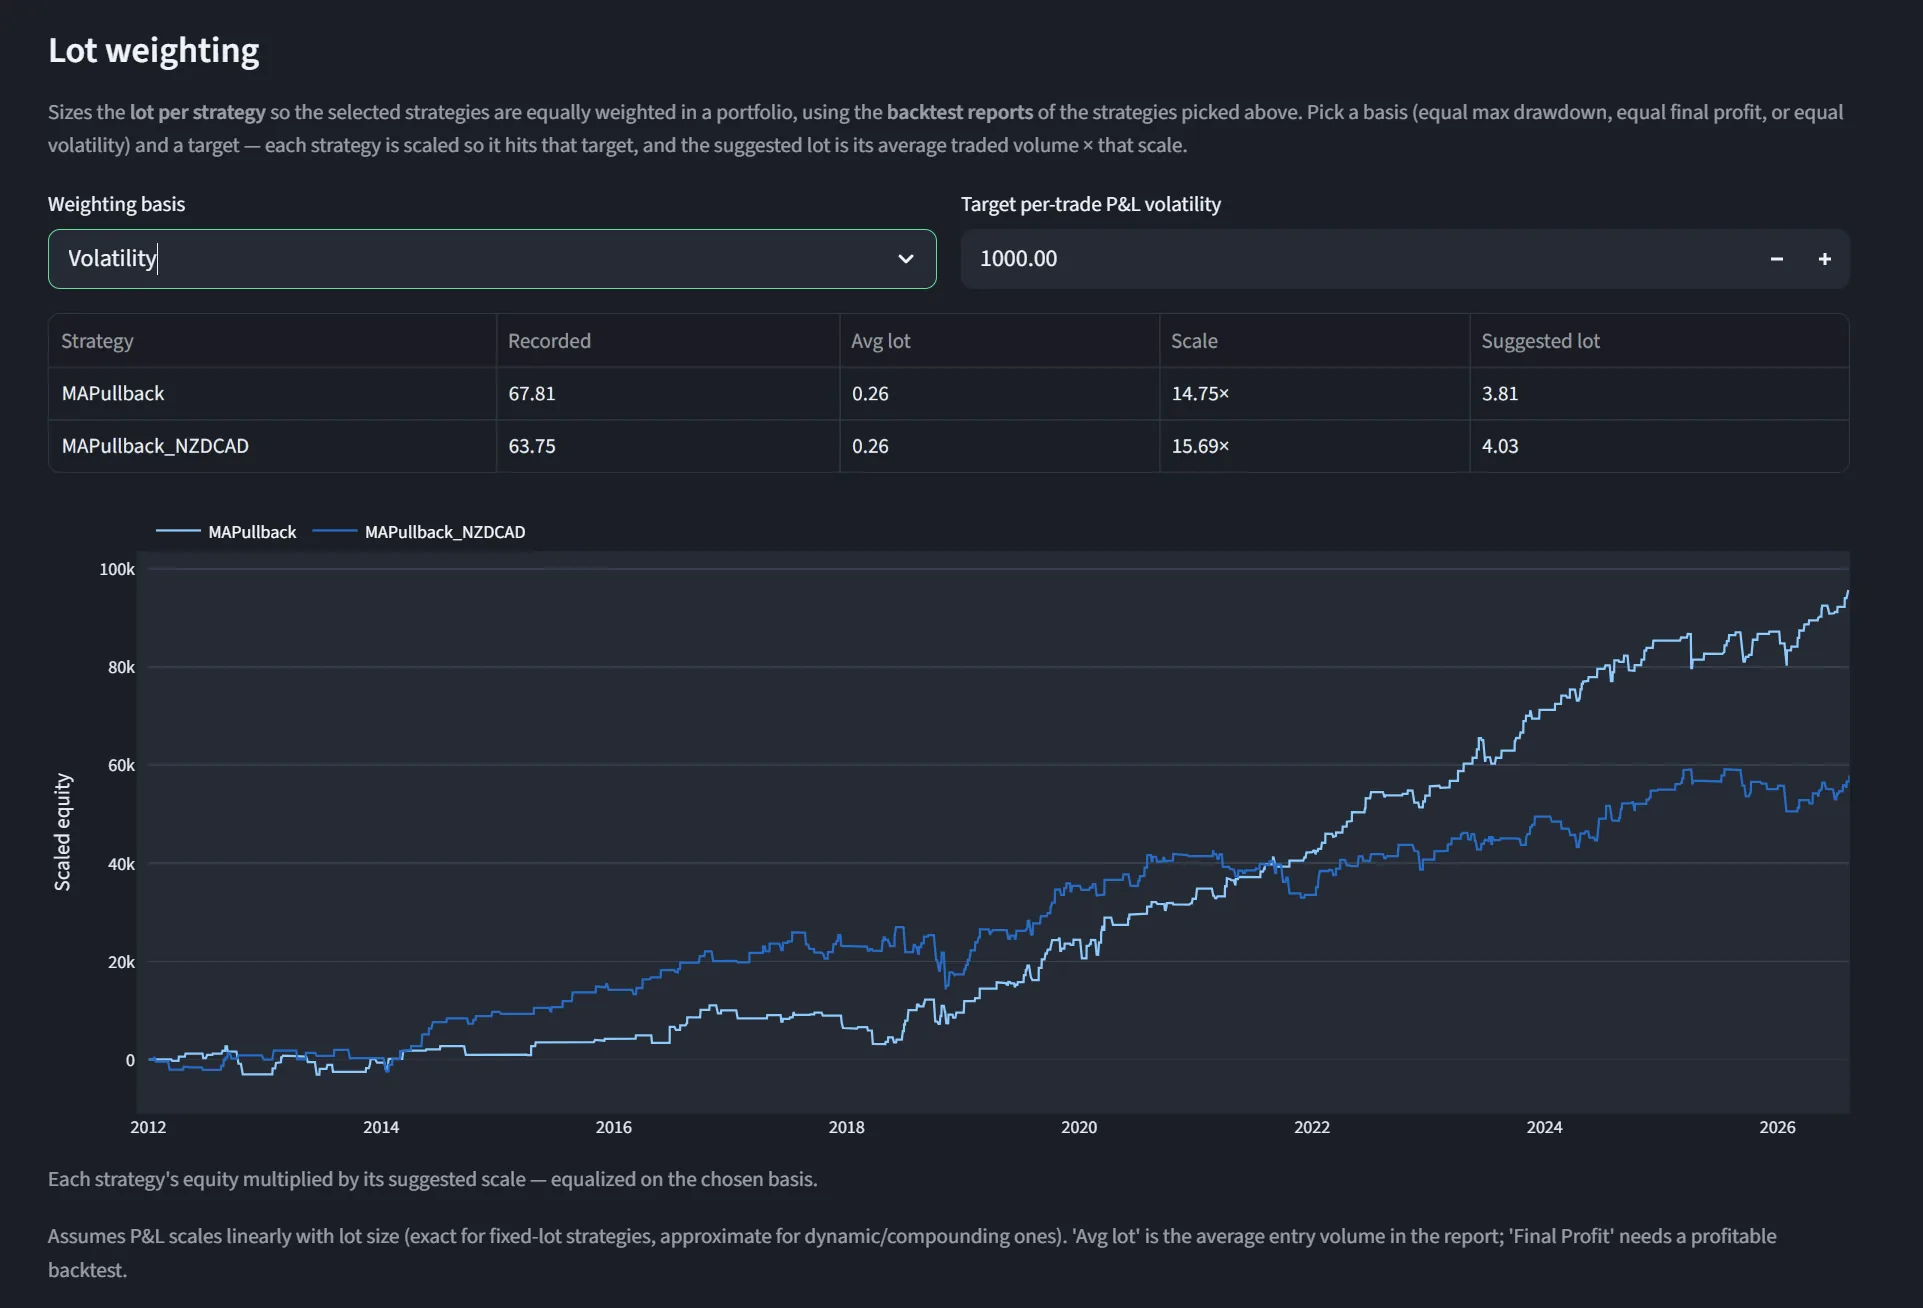Click the Target per-trade P&L volatility label
Screen dimensions: 1923x1308
(x=1091, y=204)
